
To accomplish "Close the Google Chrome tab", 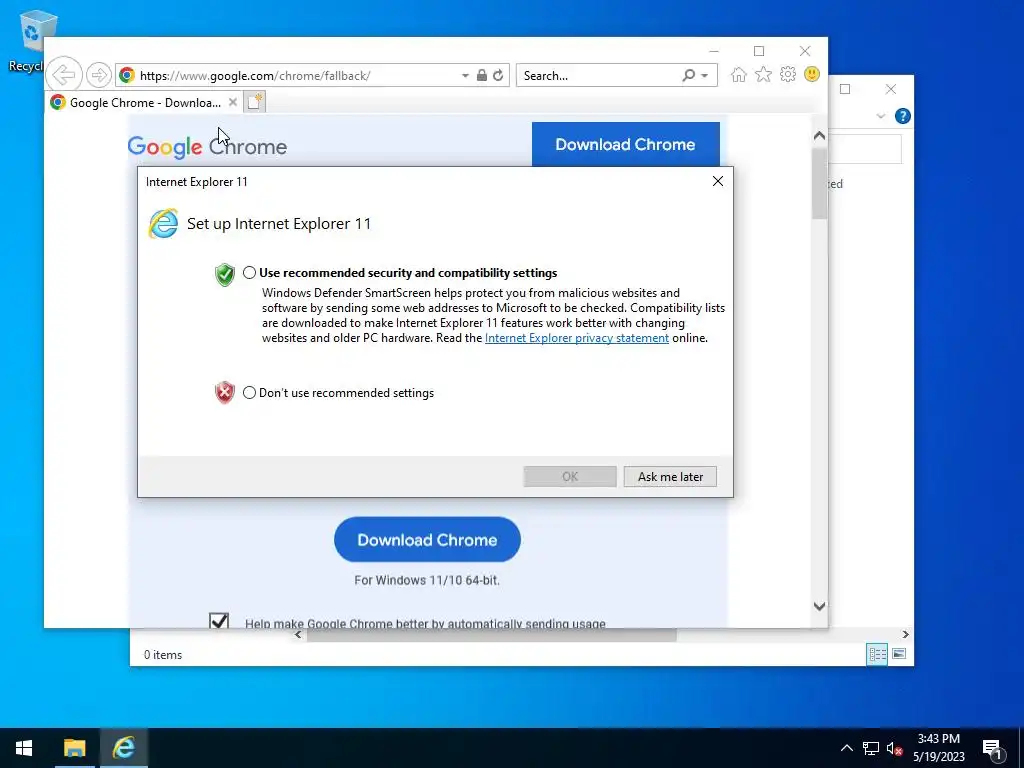I will click(x=232, y=103).
